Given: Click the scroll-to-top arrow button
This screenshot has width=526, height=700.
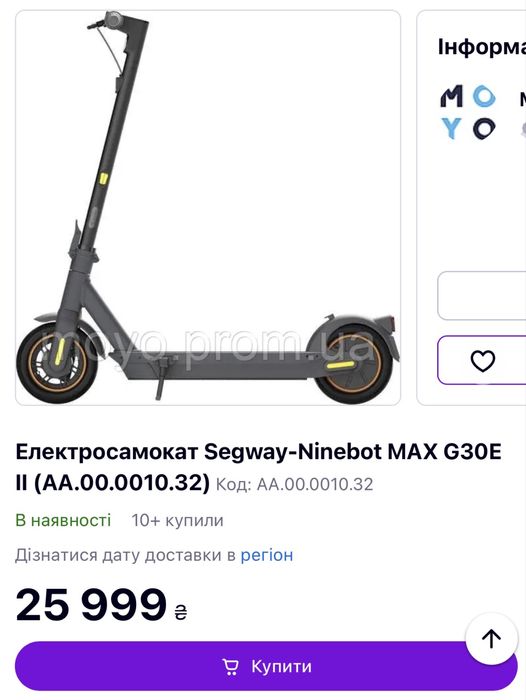Looking at the screenshot, I should (x=492, y=639).
